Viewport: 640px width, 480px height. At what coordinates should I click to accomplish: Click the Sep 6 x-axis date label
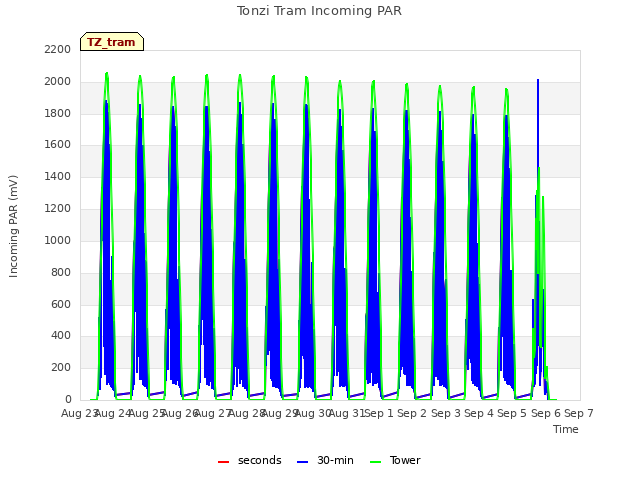tap(546, 413)
